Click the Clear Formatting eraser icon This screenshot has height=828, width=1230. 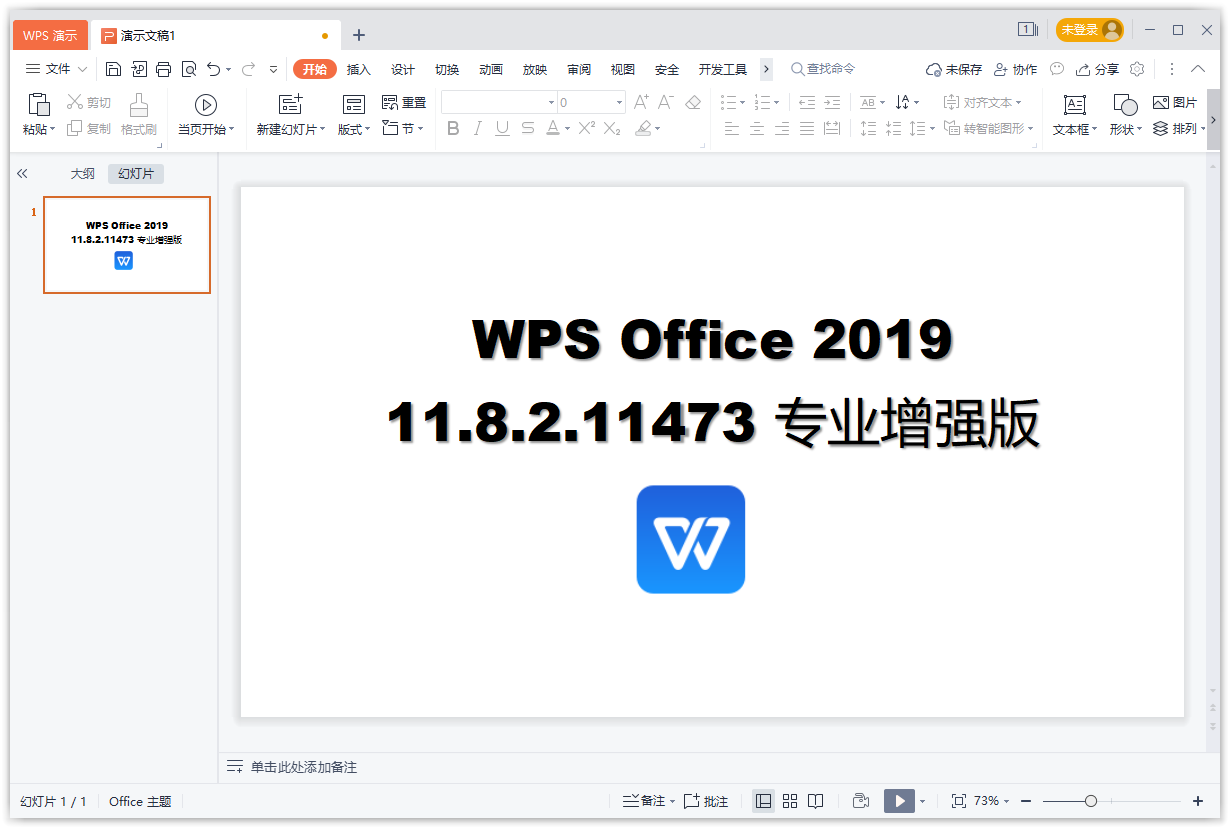[693, 102]
